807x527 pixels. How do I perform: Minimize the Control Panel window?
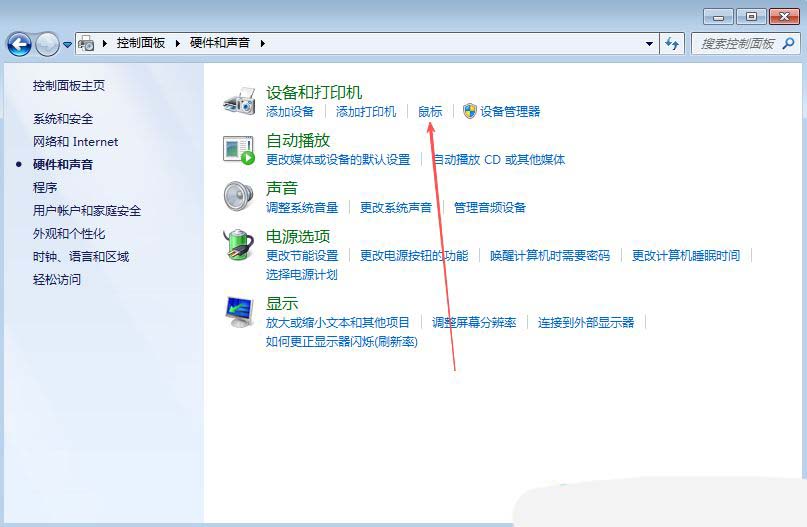coord(718,17)
